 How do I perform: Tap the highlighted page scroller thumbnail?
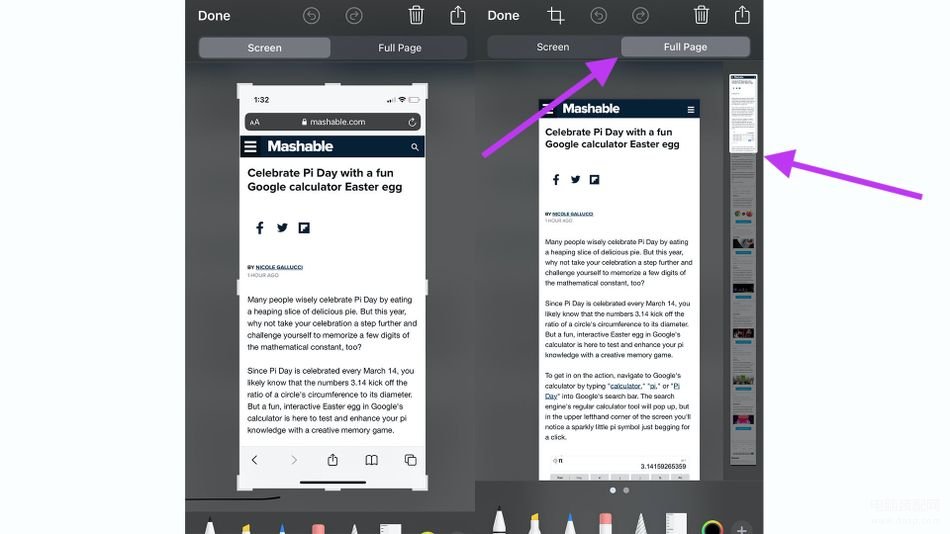tap(743, 113)
